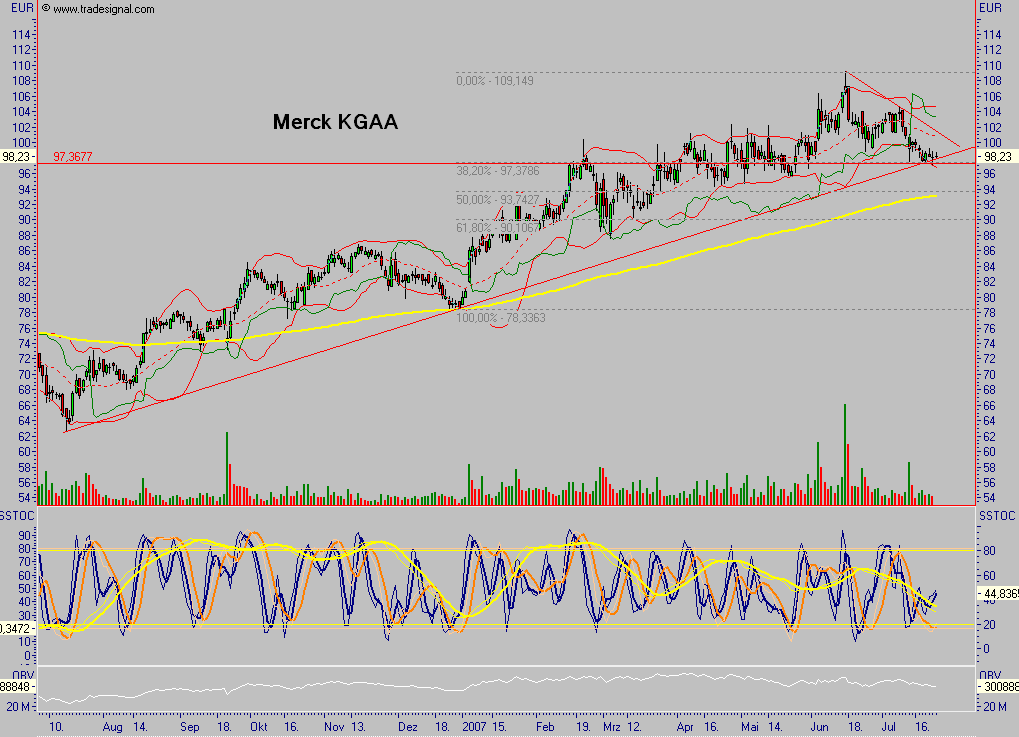1019x737 pixels.
Task: Select the Merck KGAA chart title
Action: [333, 123]
